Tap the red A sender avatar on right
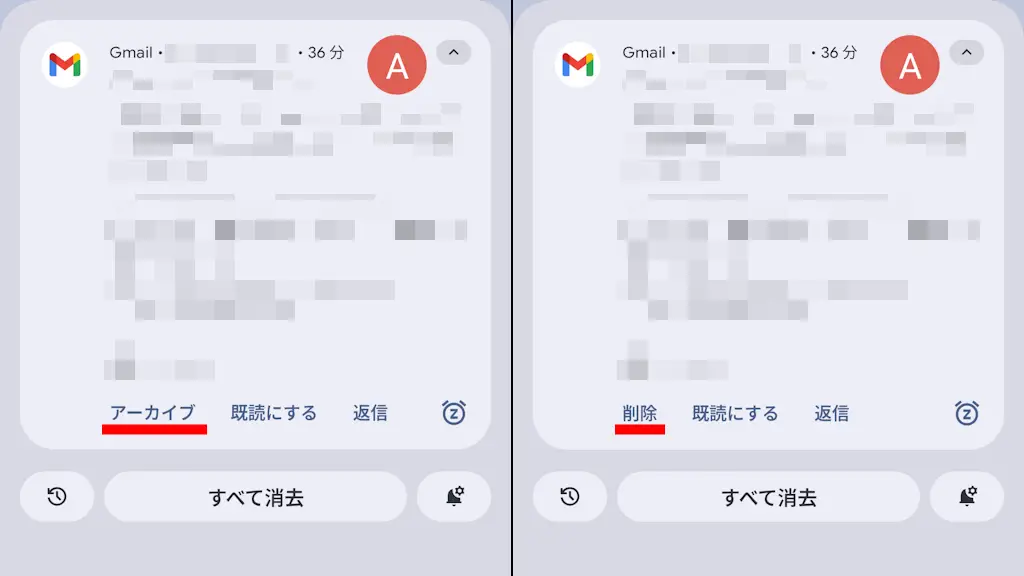This screenshot has height=576, width=1024. click(910, 65)
